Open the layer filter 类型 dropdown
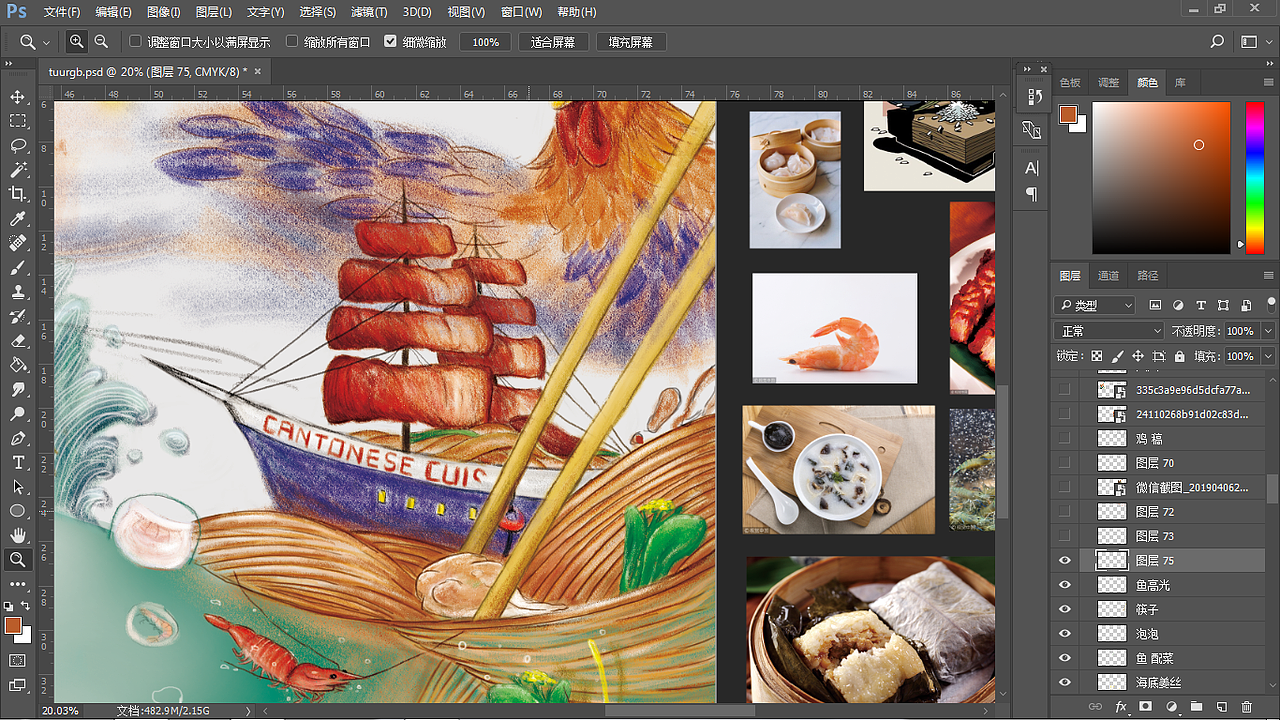1280x720 pixels. [1095, 305]
